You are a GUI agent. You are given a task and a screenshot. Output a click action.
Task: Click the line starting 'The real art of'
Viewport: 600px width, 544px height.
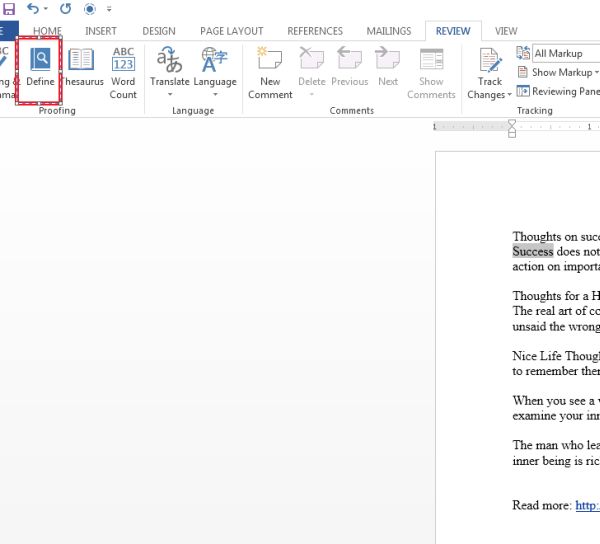coord(556,311)
